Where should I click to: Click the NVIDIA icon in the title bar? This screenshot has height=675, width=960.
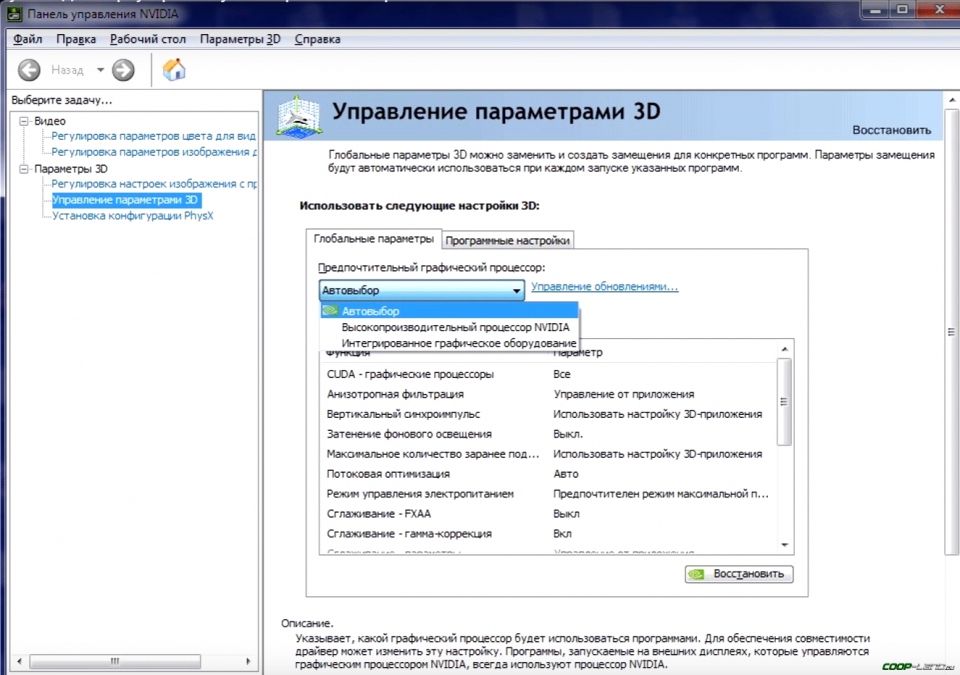[x=14, y=13]
